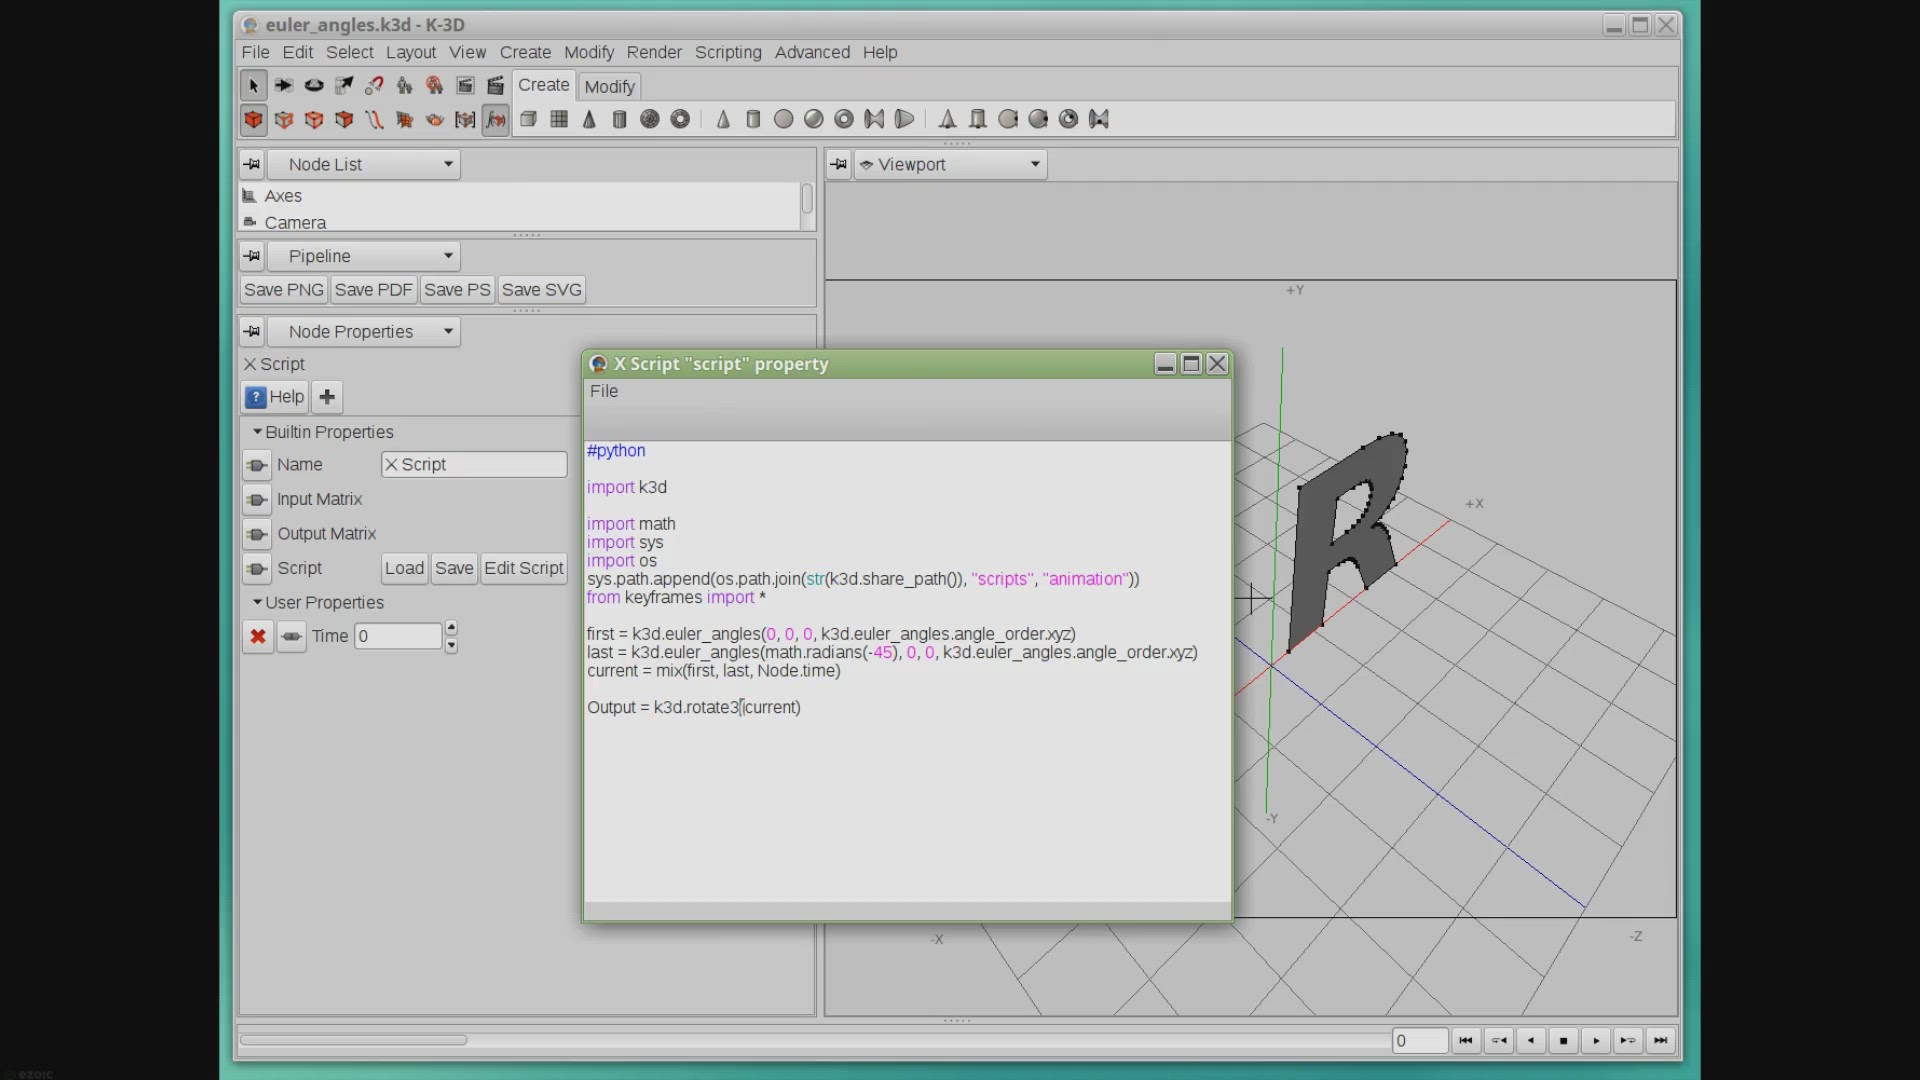1920x1080 pixels.
Task: Open the Advanced menu
Action: click(x=812, y=52)
